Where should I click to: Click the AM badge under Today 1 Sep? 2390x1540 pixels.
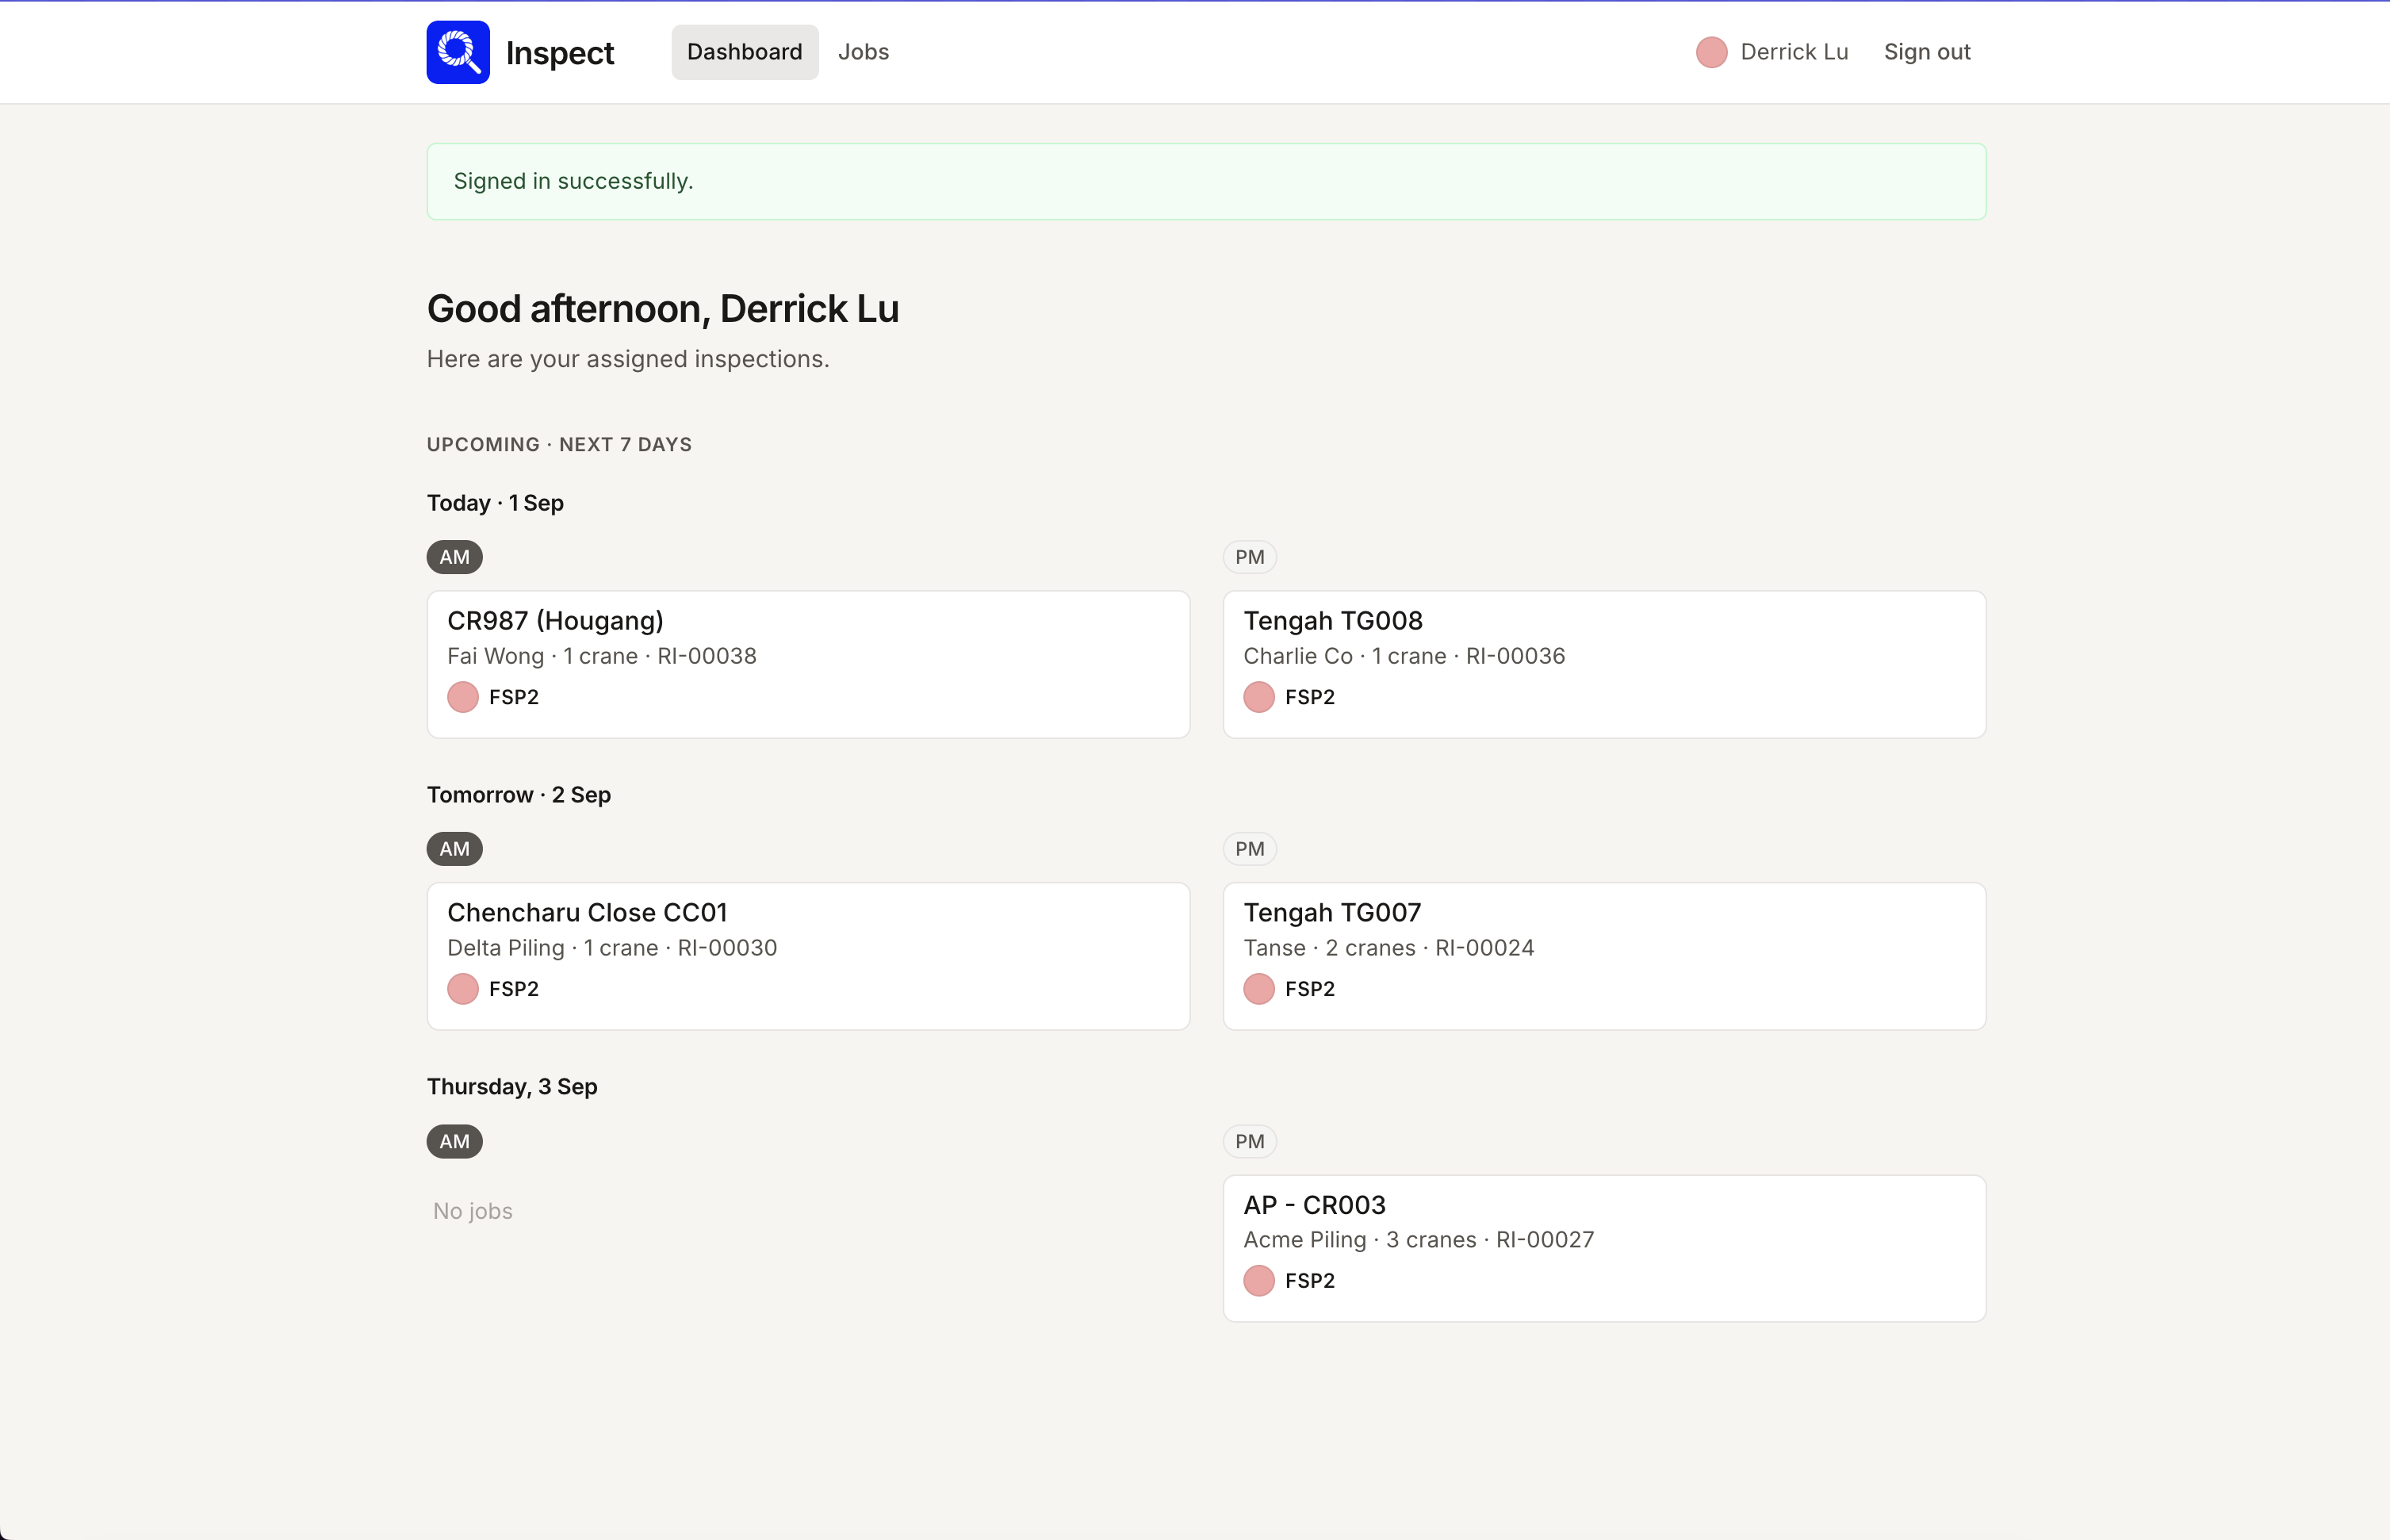(455, 557)
